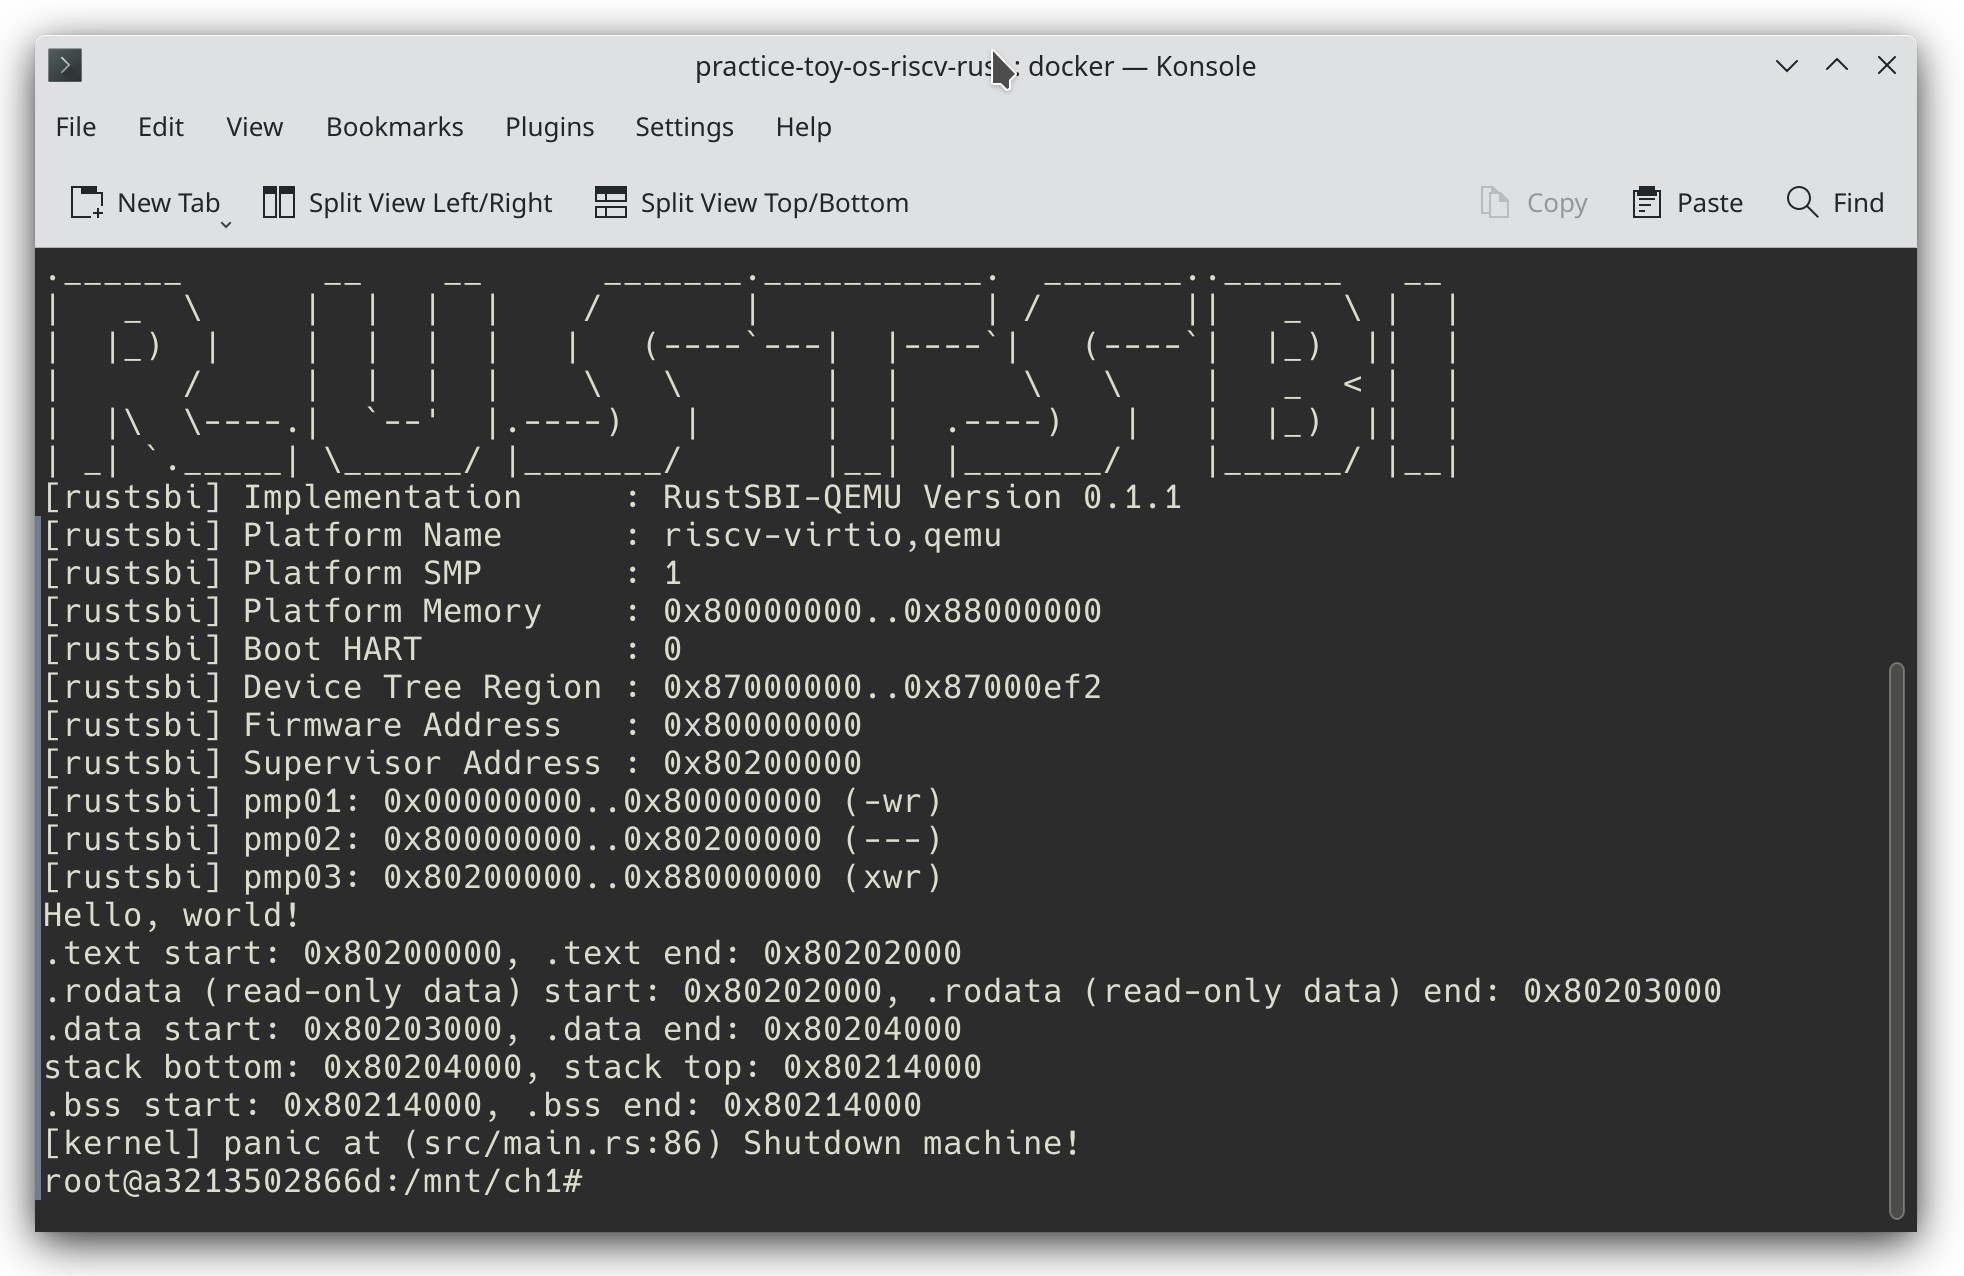
Task: Click the Copy toolbar icon
Action: point(1494,203)
